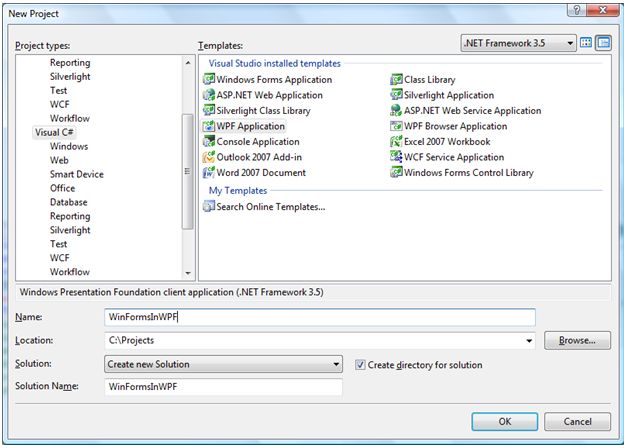Select WCF above Visual C# in tree
This screenshot has height=448, width=624.
(x=60, y=104)
